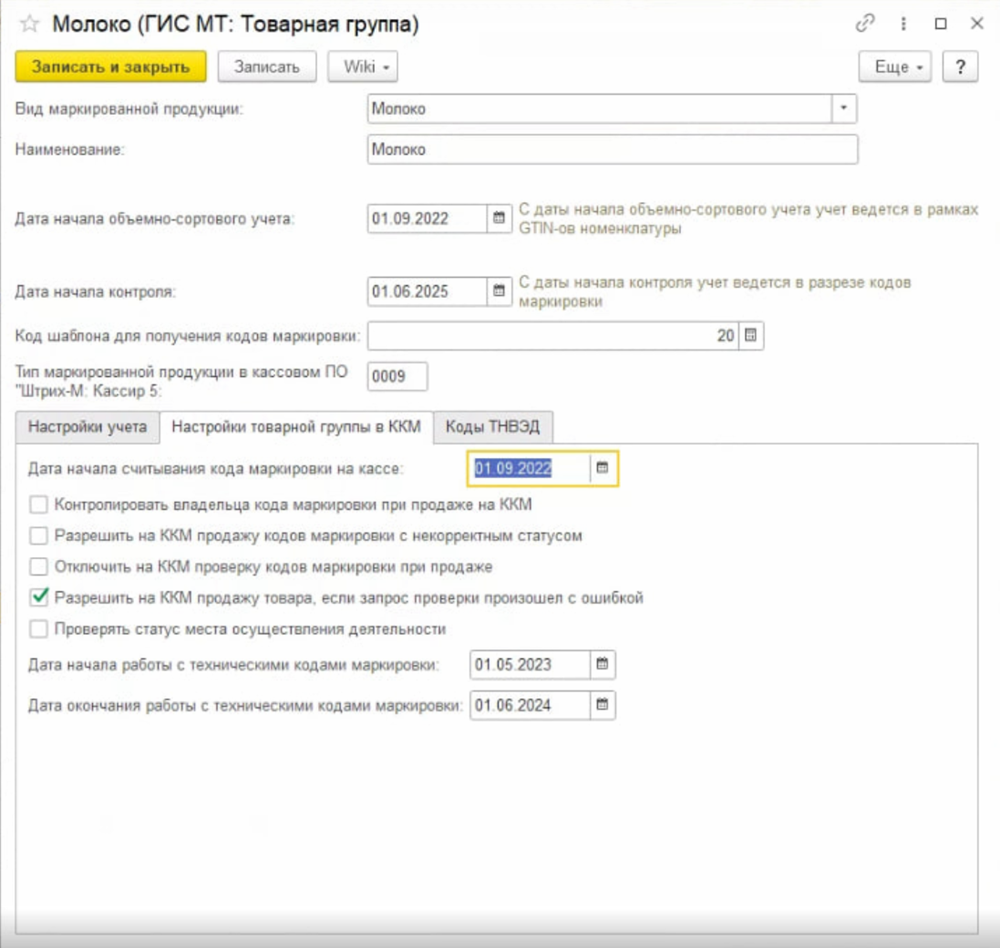
Task: Toggle Проверять статус места осуществления деятельности
Action: point(39,629)
